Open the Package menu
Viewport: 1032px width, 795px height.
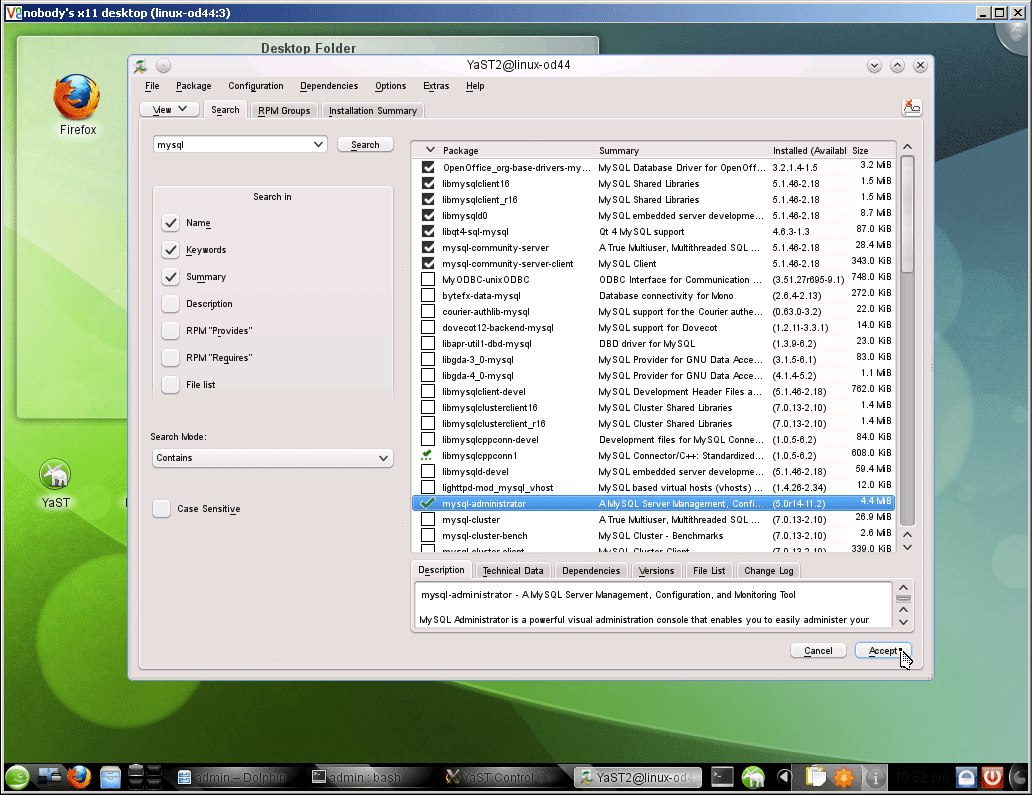[194, 86]
